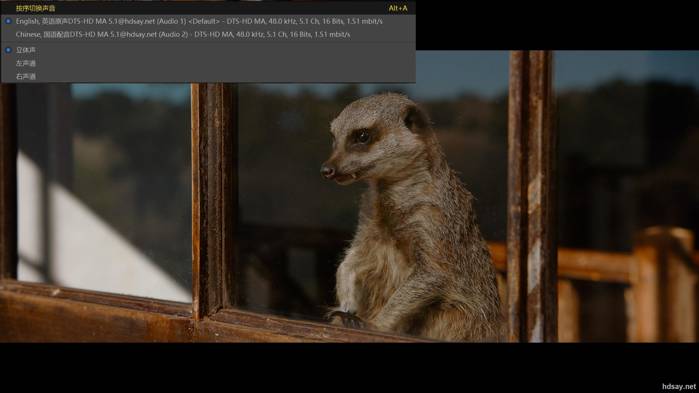The width and height of the screenshot is (699, 393).
Task: Click the Alt+A shortcut label
Action: pyautogui.click(x=398, y=8)
